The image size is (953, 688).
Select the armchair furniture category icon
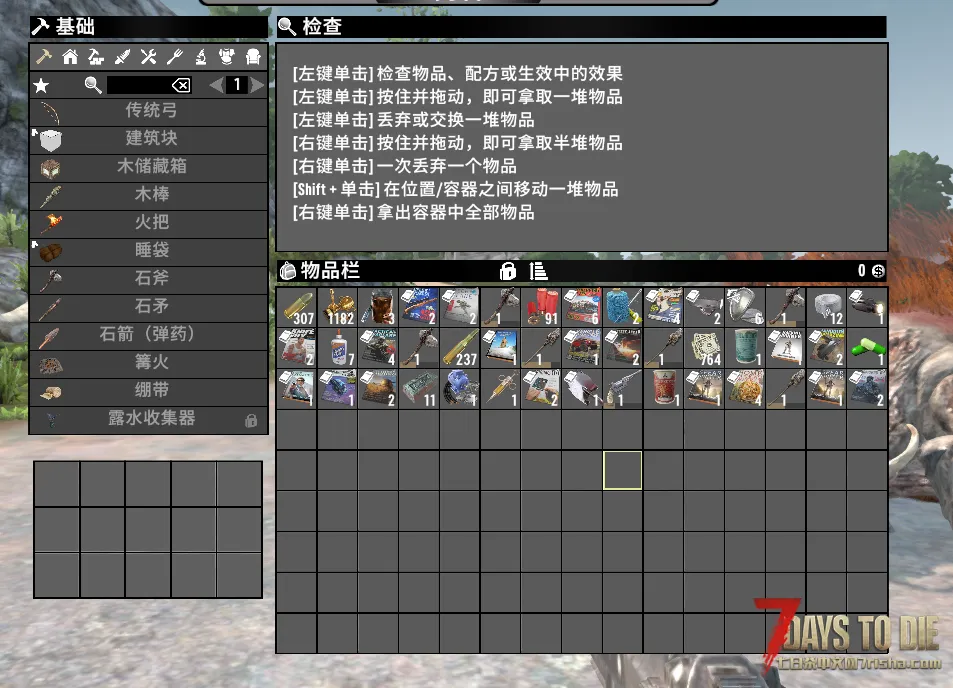[x=253, y=57]
